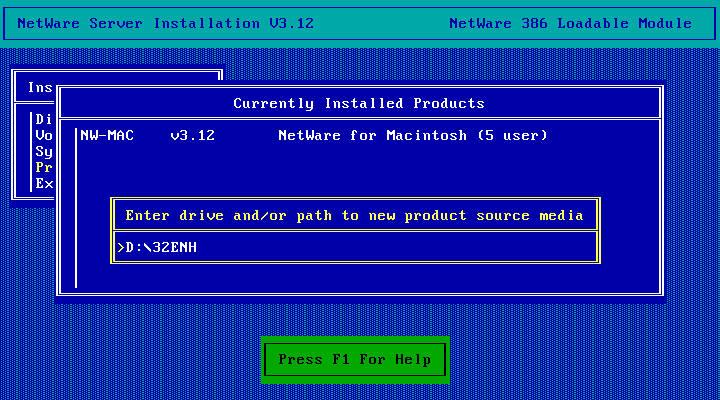Select the NW-MAC v3.12 installed product row
The width and height of the screenshot is (720, 400).
coord(314,135)
